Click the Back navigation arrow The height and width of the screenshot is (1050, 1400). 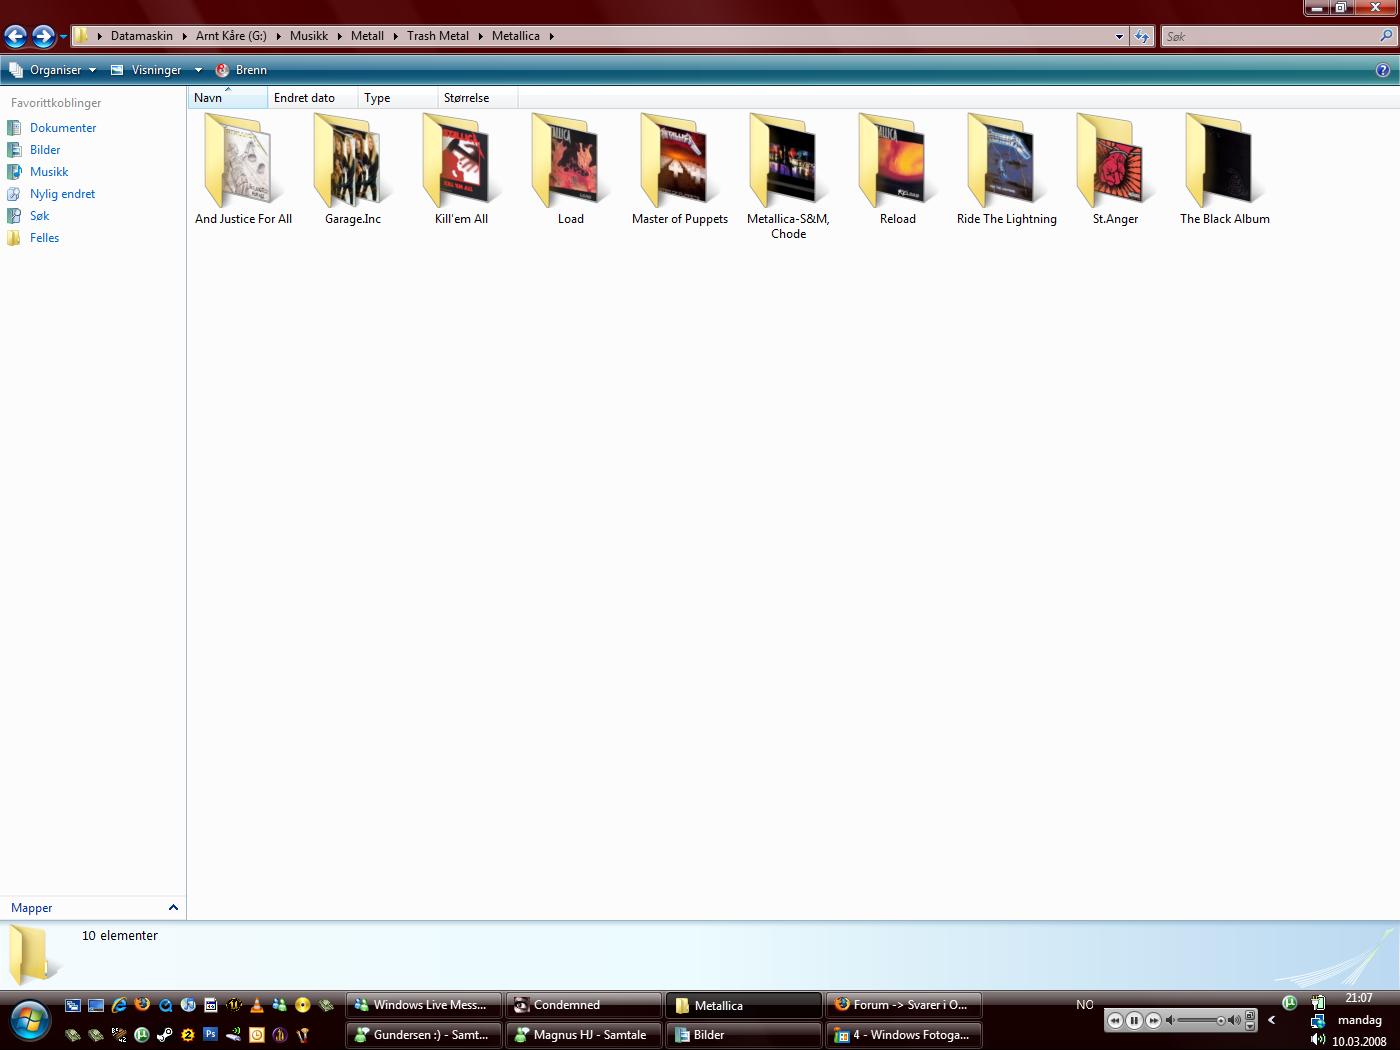click(x=15, y=37)
